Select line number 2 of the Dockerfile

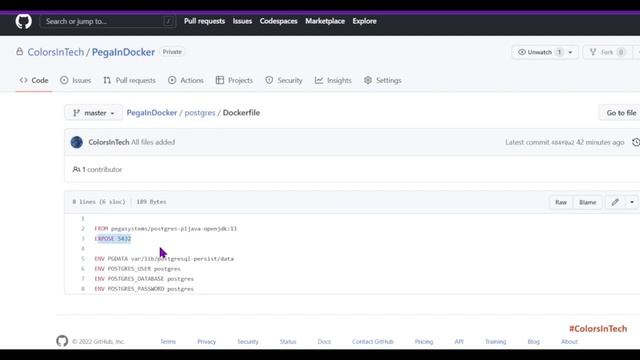(x=82, y=229)
